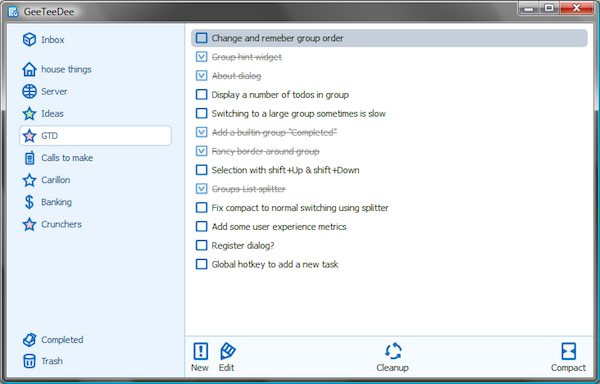Click the 'Cleanup' button label
The image size is (600, 384).
[x=393, y=368]
